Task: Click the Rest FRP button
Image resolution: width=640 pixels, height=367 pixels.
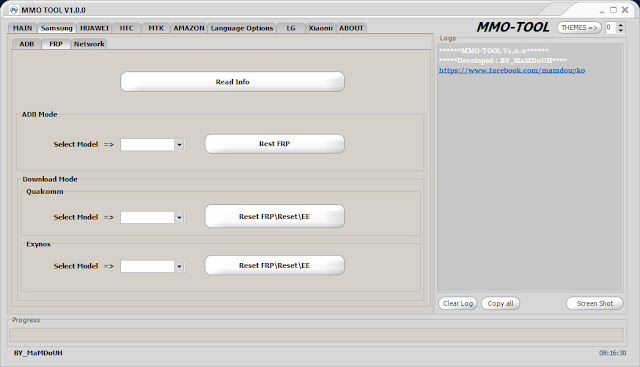Action: [274, 144]
